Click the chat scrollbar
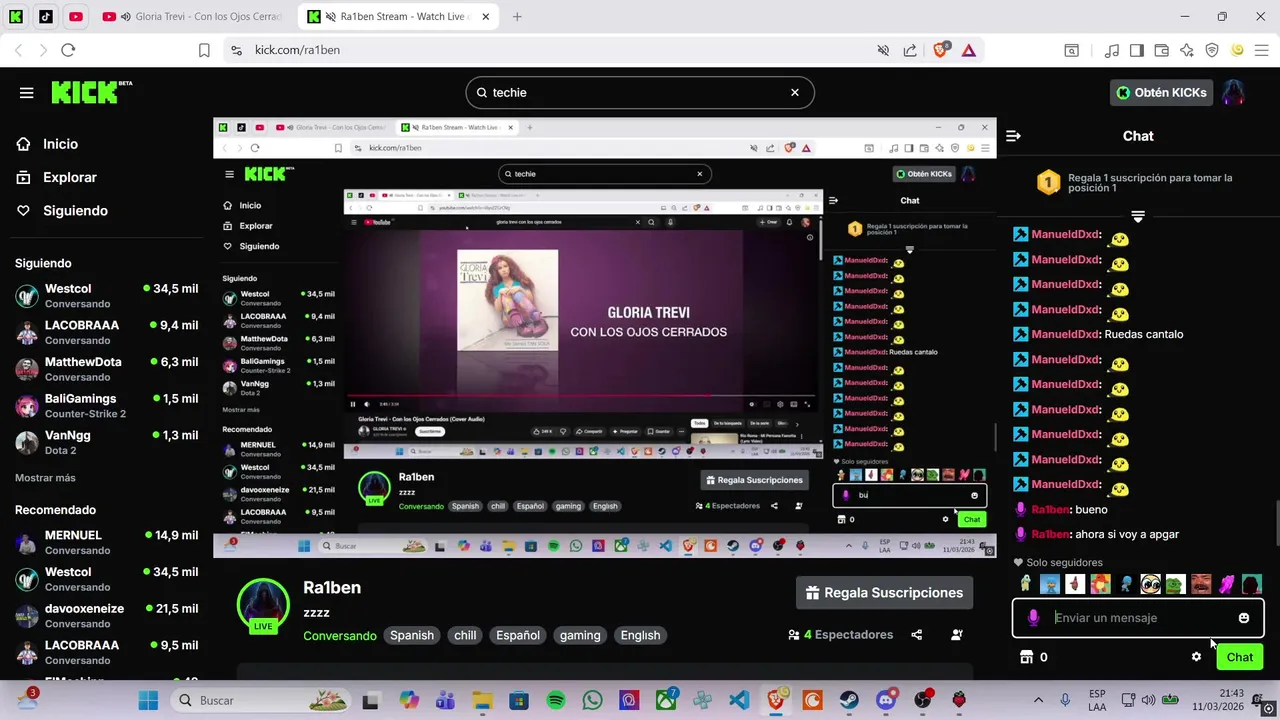1280x720 pixels. pos(1277,522)
